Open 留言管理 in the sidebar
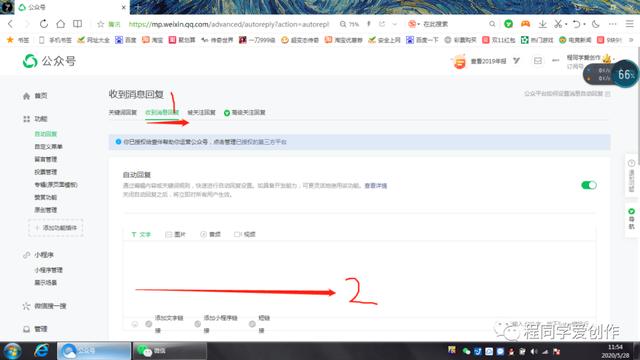The height and width of the screenshot is (360, 640). [46, 159]
